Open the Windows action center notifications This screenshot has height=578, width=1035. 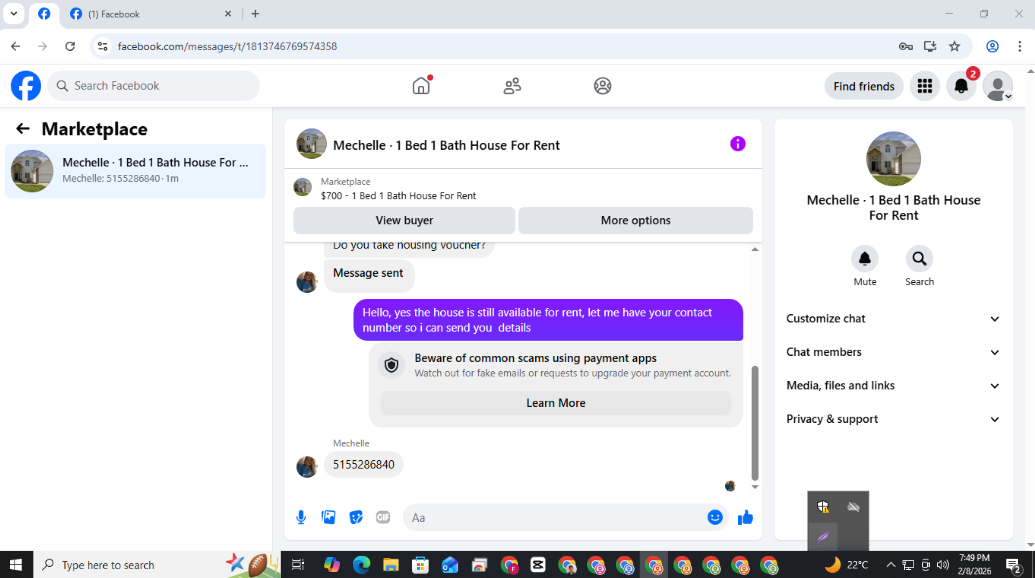pos(1014,565)
